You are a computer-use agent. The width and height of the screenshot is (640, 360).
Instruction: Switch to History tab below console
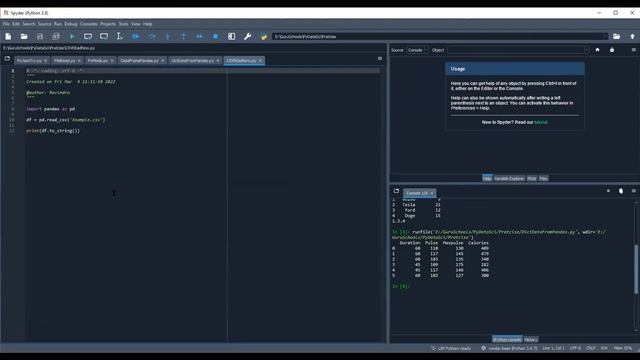pos(531,340)
